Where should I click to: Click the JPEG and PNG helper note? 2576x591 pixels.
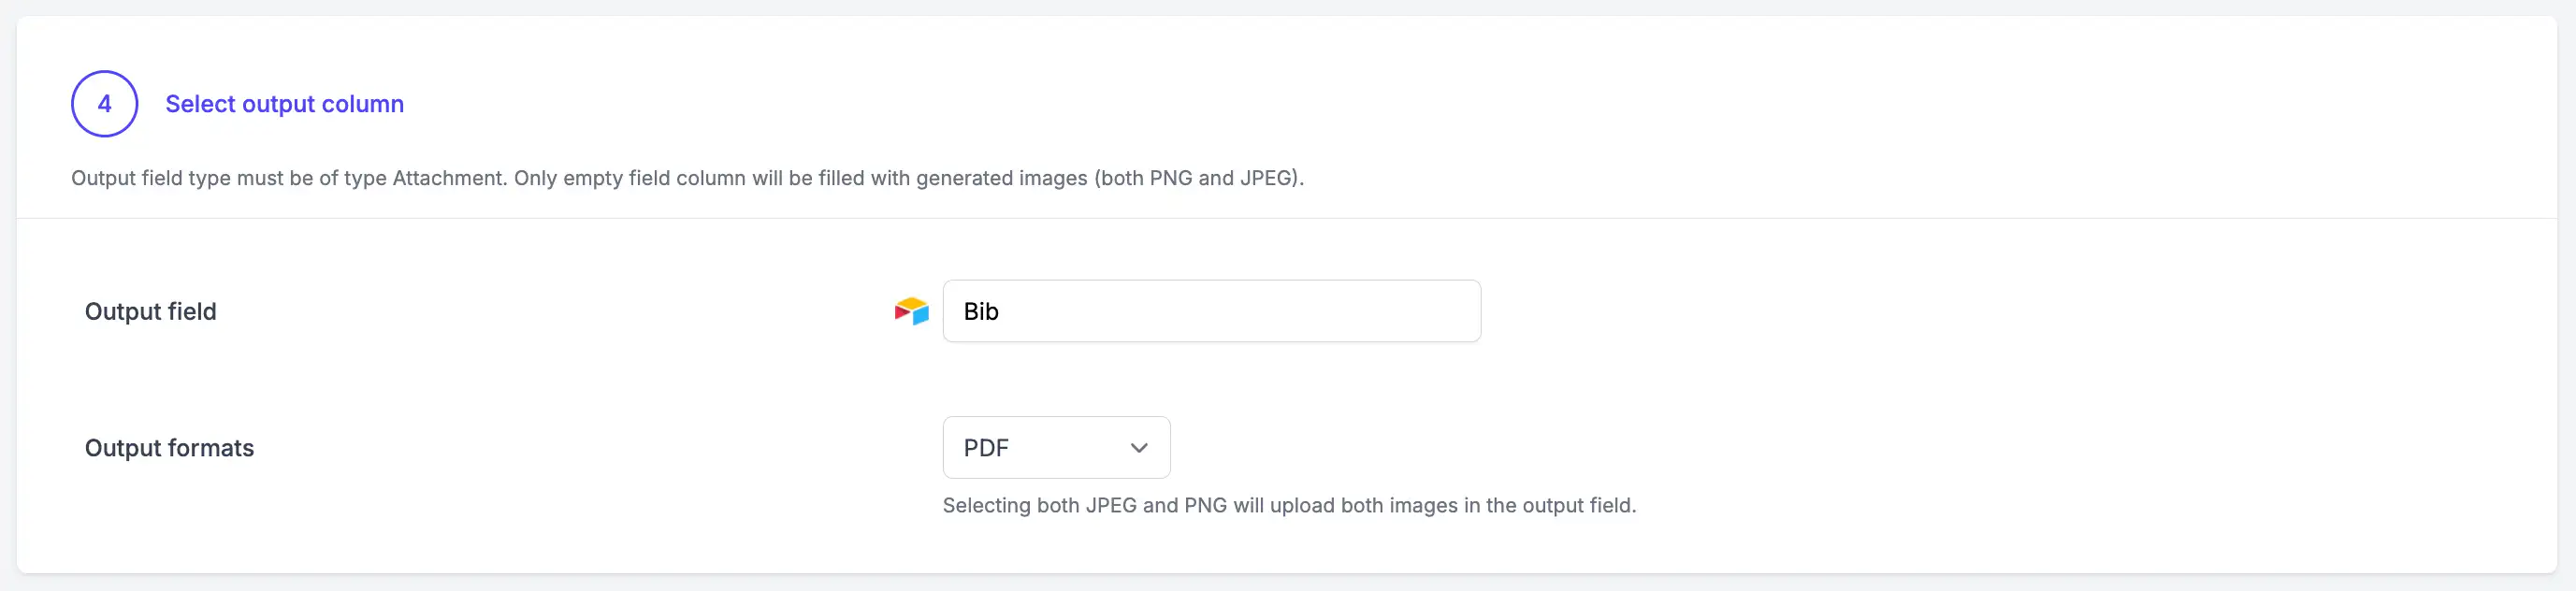click(1289, 505)
